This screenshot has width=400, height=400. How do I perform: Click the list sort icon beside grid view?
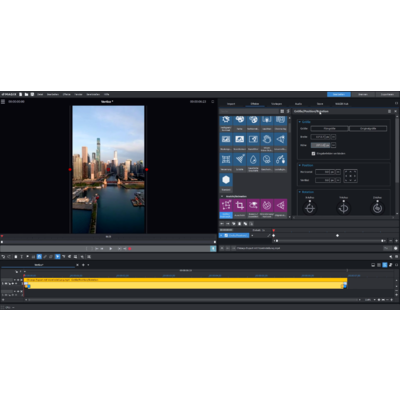[288, 111]
